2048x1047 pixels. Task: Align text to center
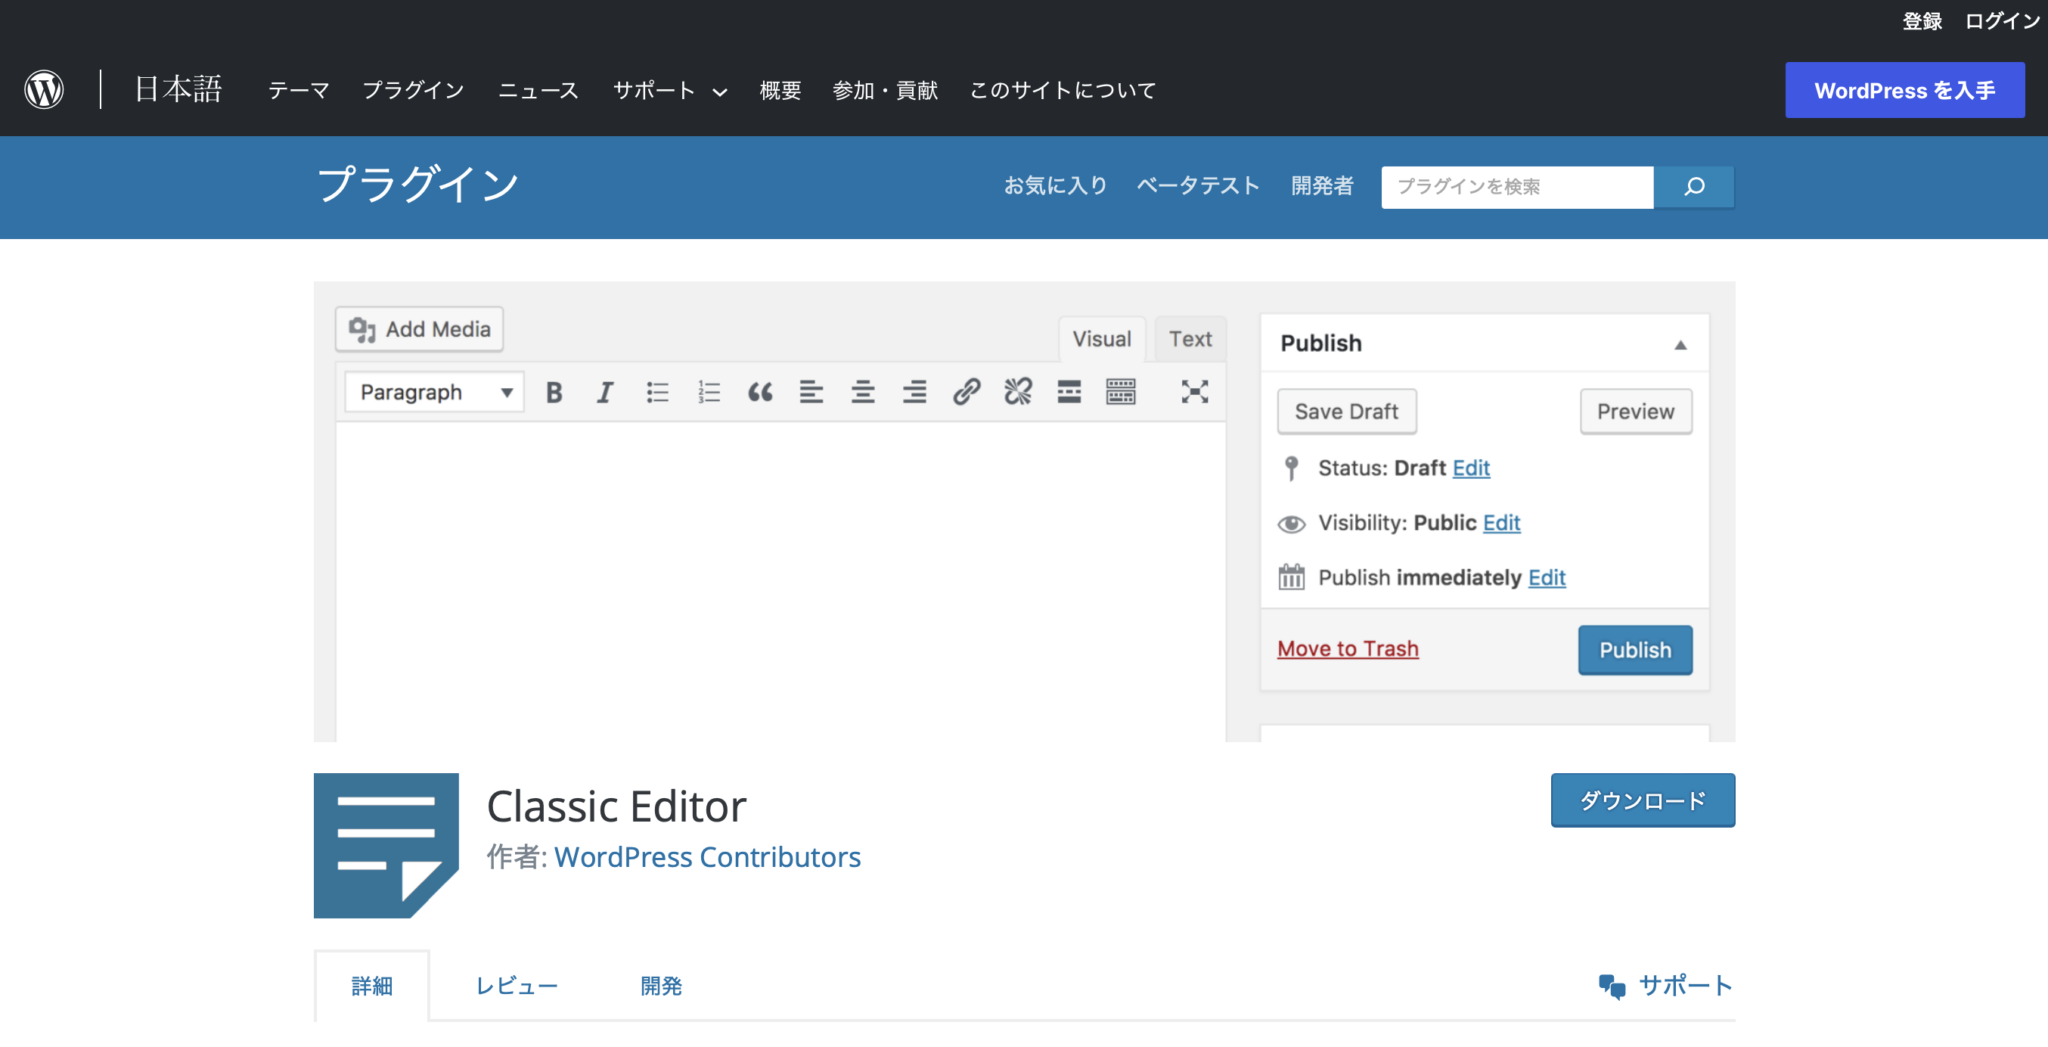[862, 391]
